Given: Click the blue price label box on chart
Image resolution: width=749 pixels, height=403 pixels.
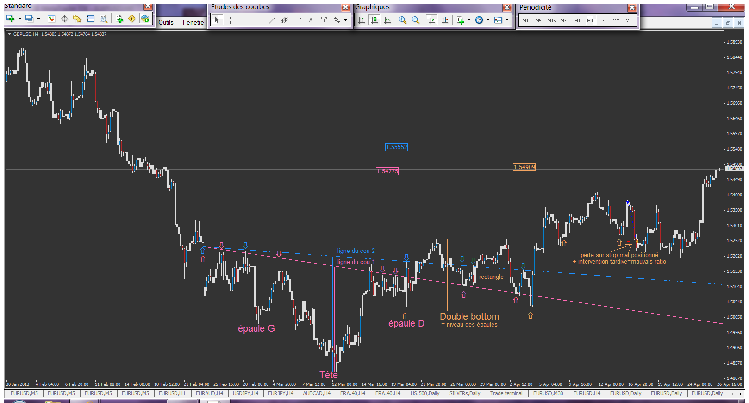Looking at the screenshot, I should click(396, 147).
